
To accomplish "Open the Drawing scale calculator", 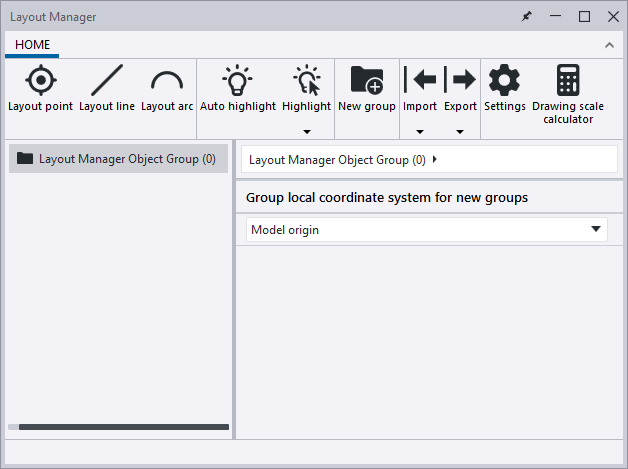I will pos(568,81).
